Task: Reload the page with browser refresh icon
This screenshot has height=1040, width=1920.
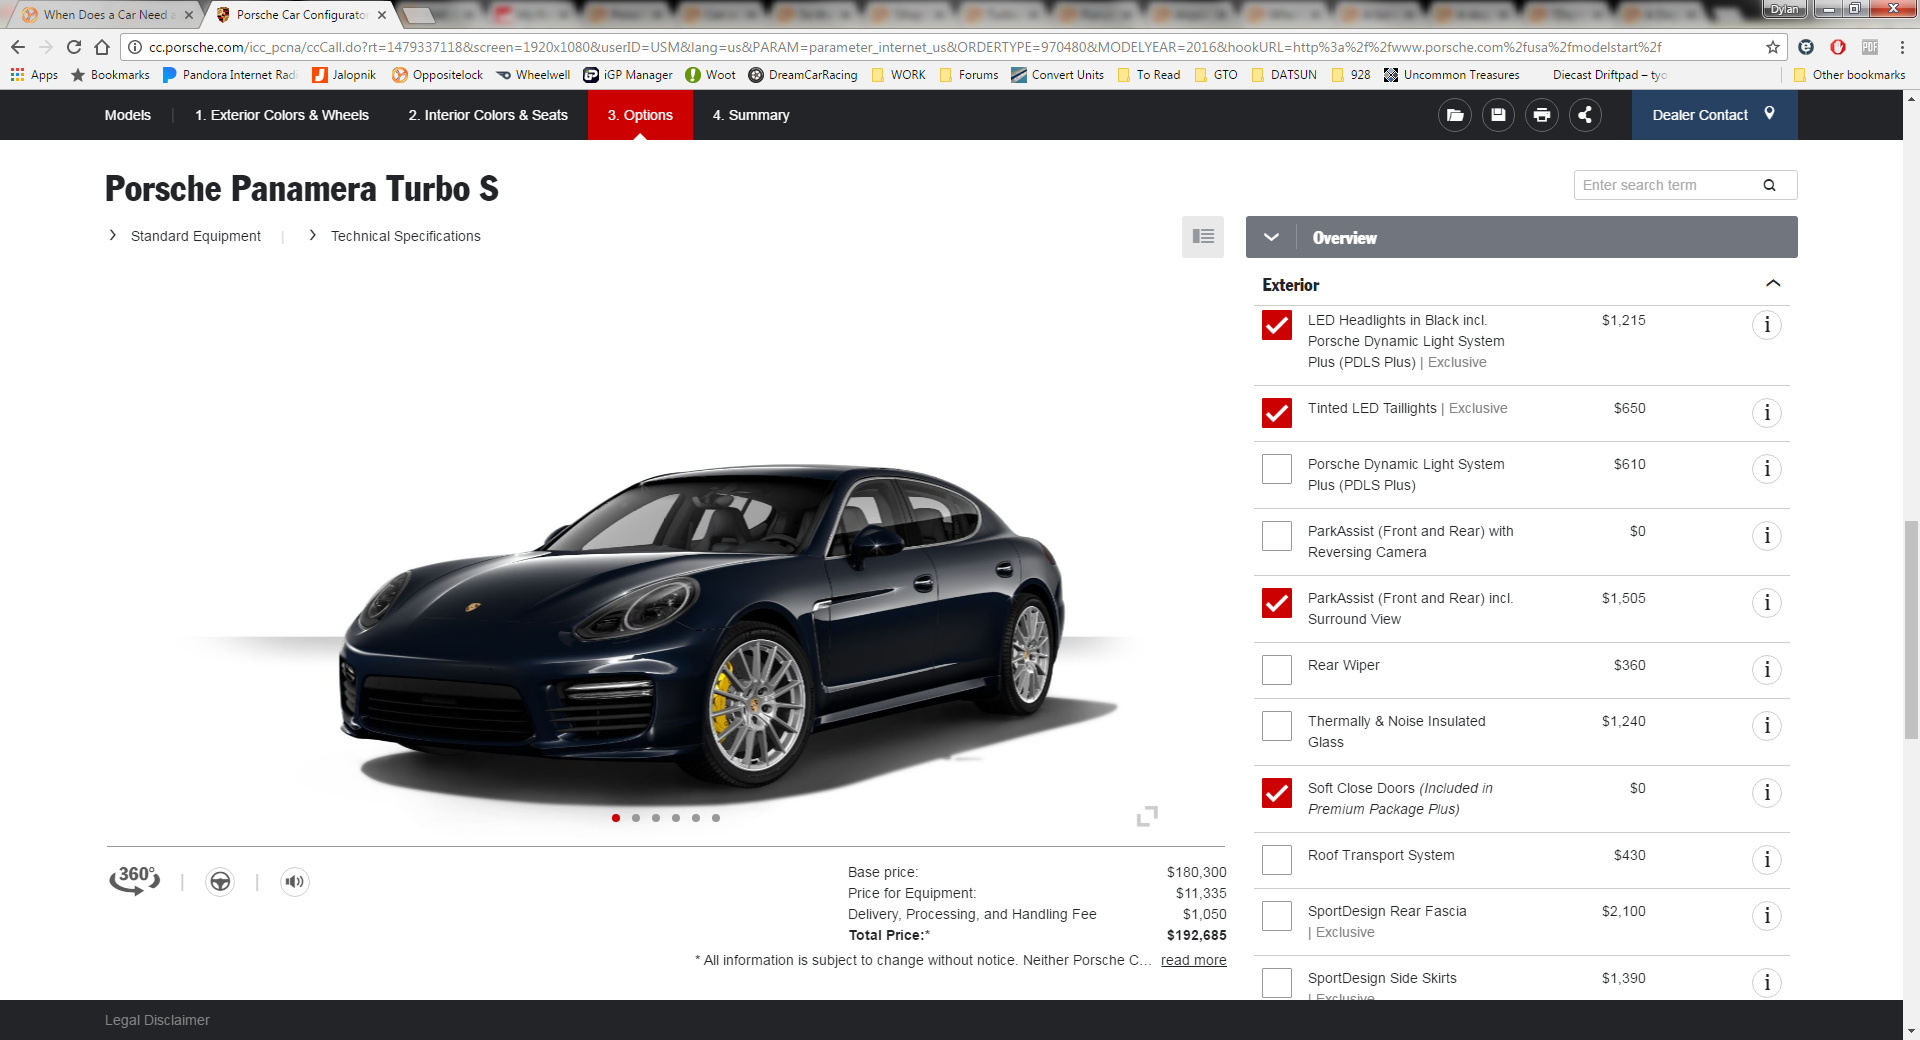Action: [x=74, y=47]
